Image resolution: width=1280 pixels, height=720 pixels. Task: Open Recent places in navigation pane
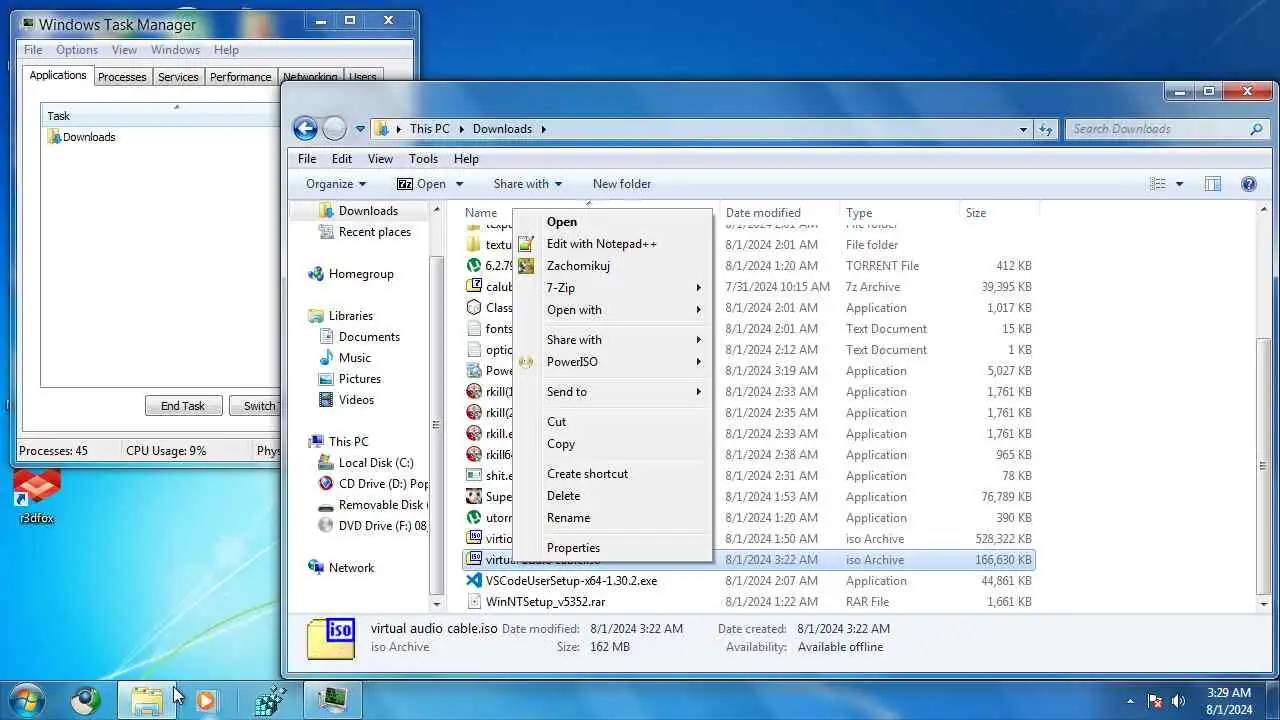tap(375, 232)
